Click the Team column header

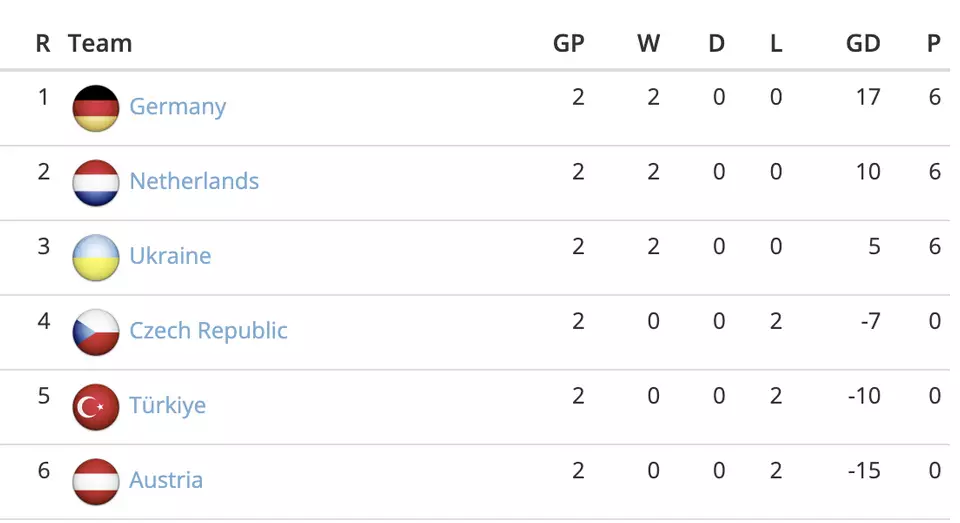pyautogui.click(x=100, y=44)
